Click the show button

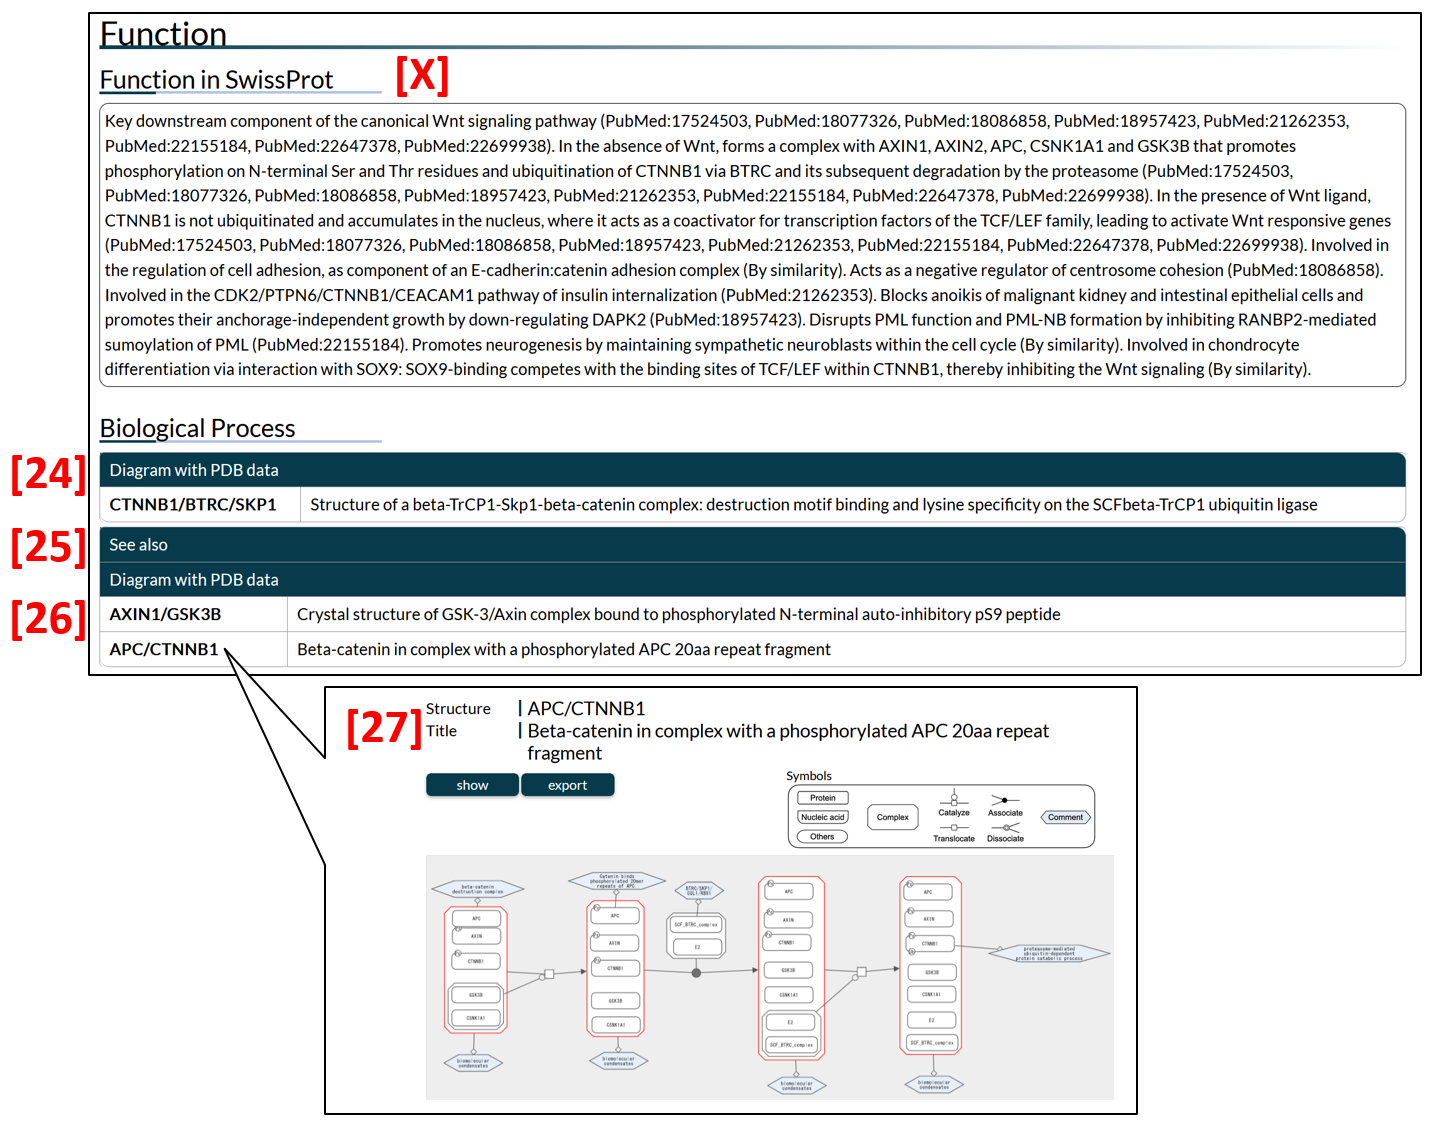click(x=472, y=785)
